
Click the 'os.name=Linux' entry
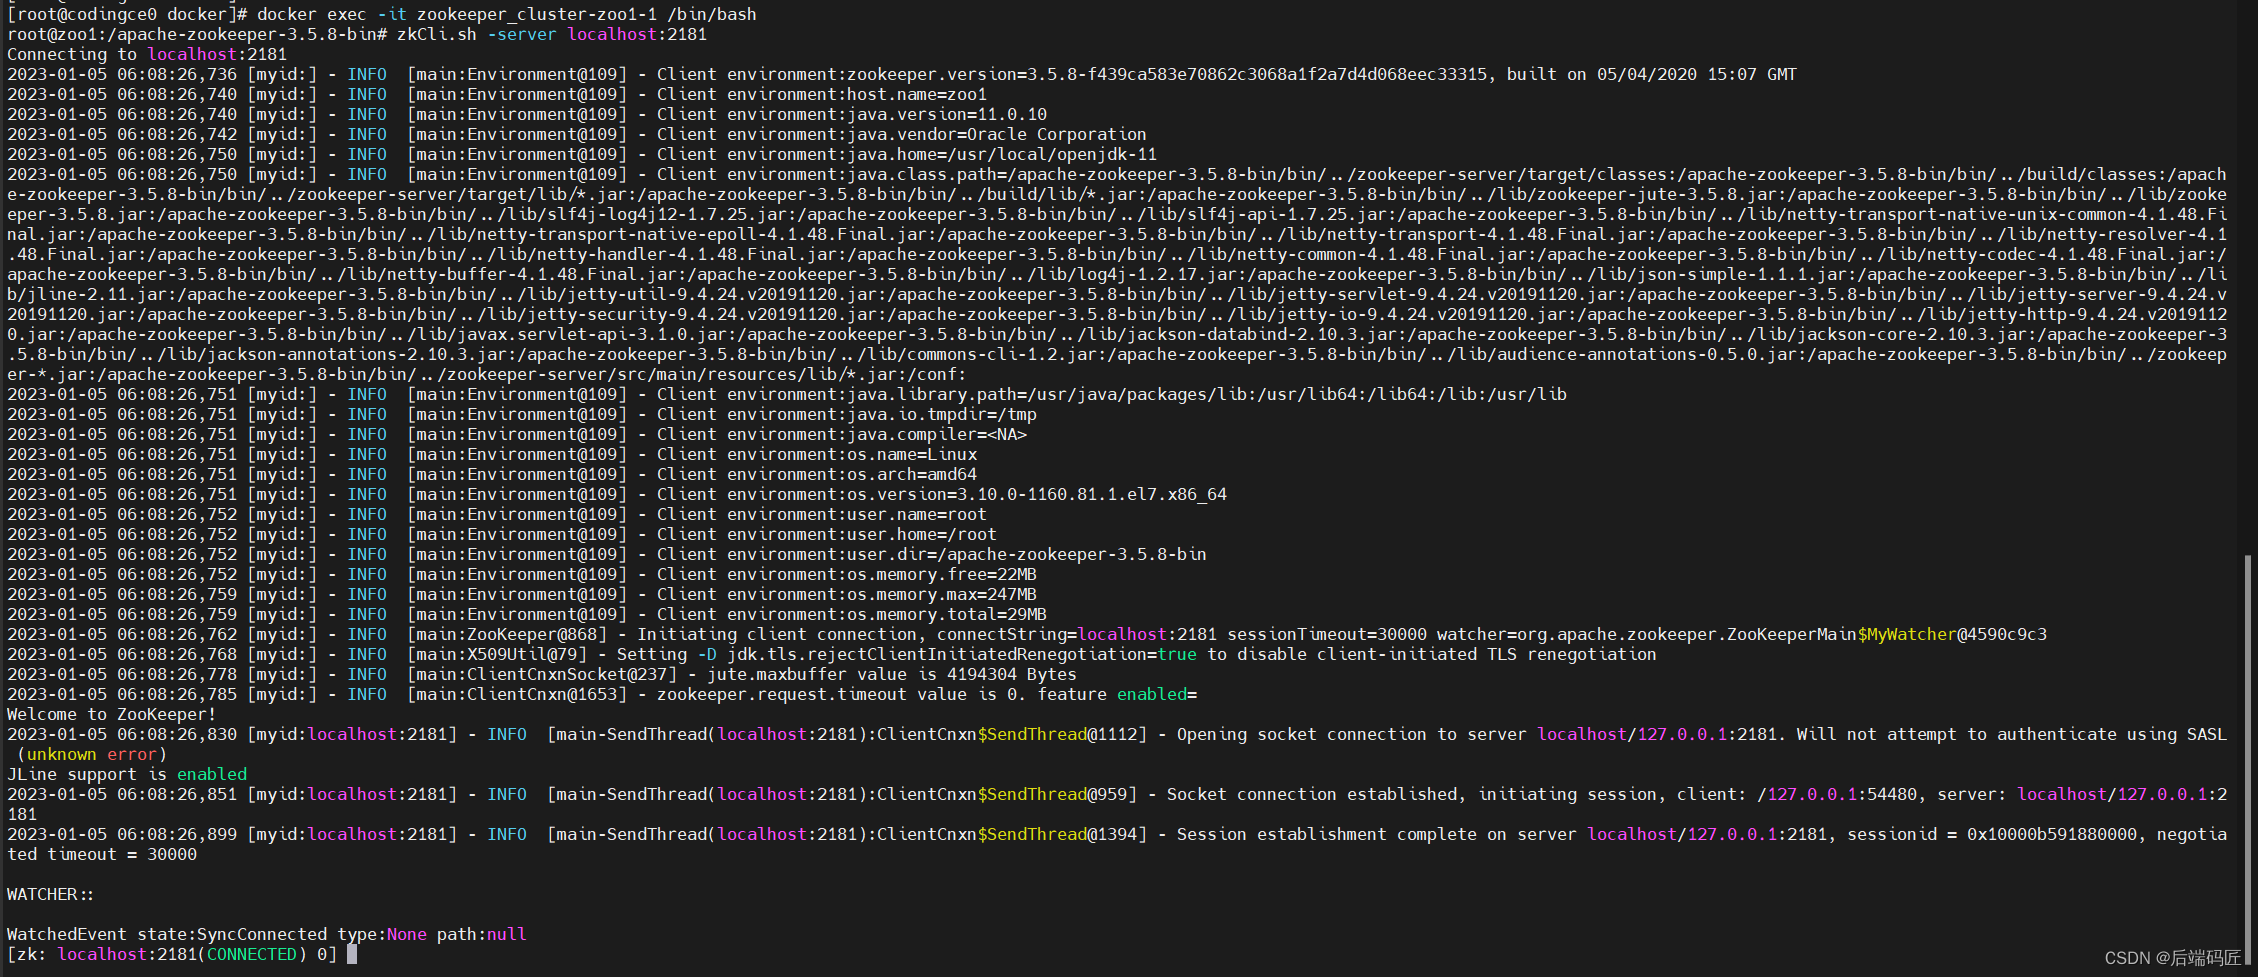tap(912, 454)
